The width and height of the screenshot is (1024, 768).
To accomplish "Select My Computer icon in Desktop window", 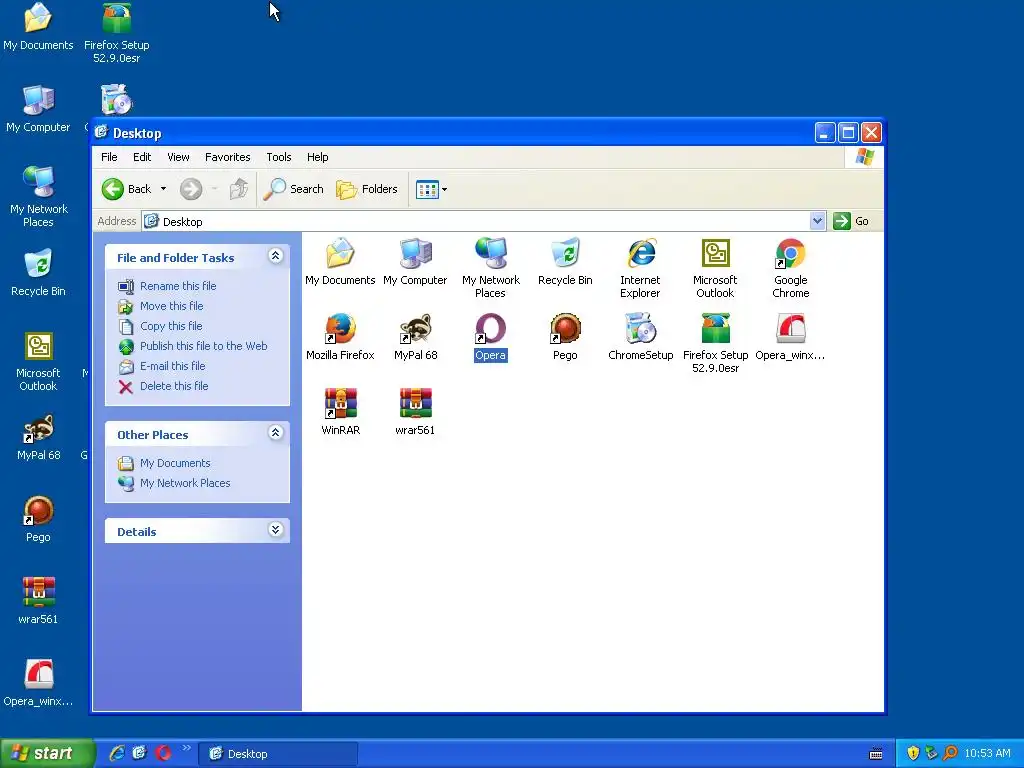I will point(415,262).
